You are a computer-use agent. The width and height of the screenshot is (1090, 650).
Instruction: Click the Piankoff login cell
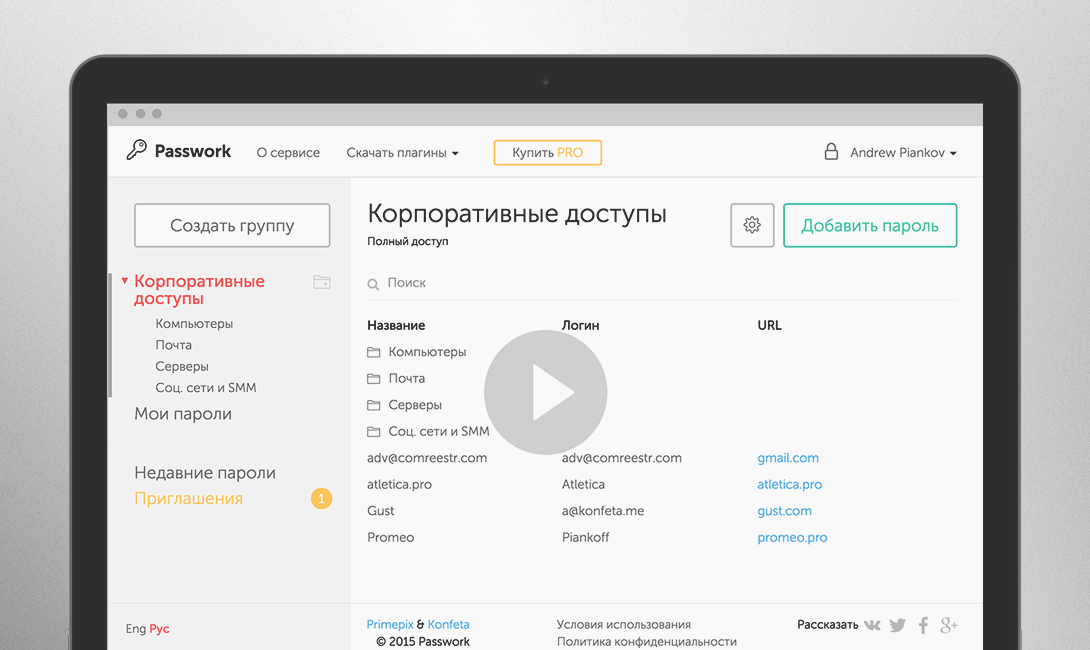585,537
